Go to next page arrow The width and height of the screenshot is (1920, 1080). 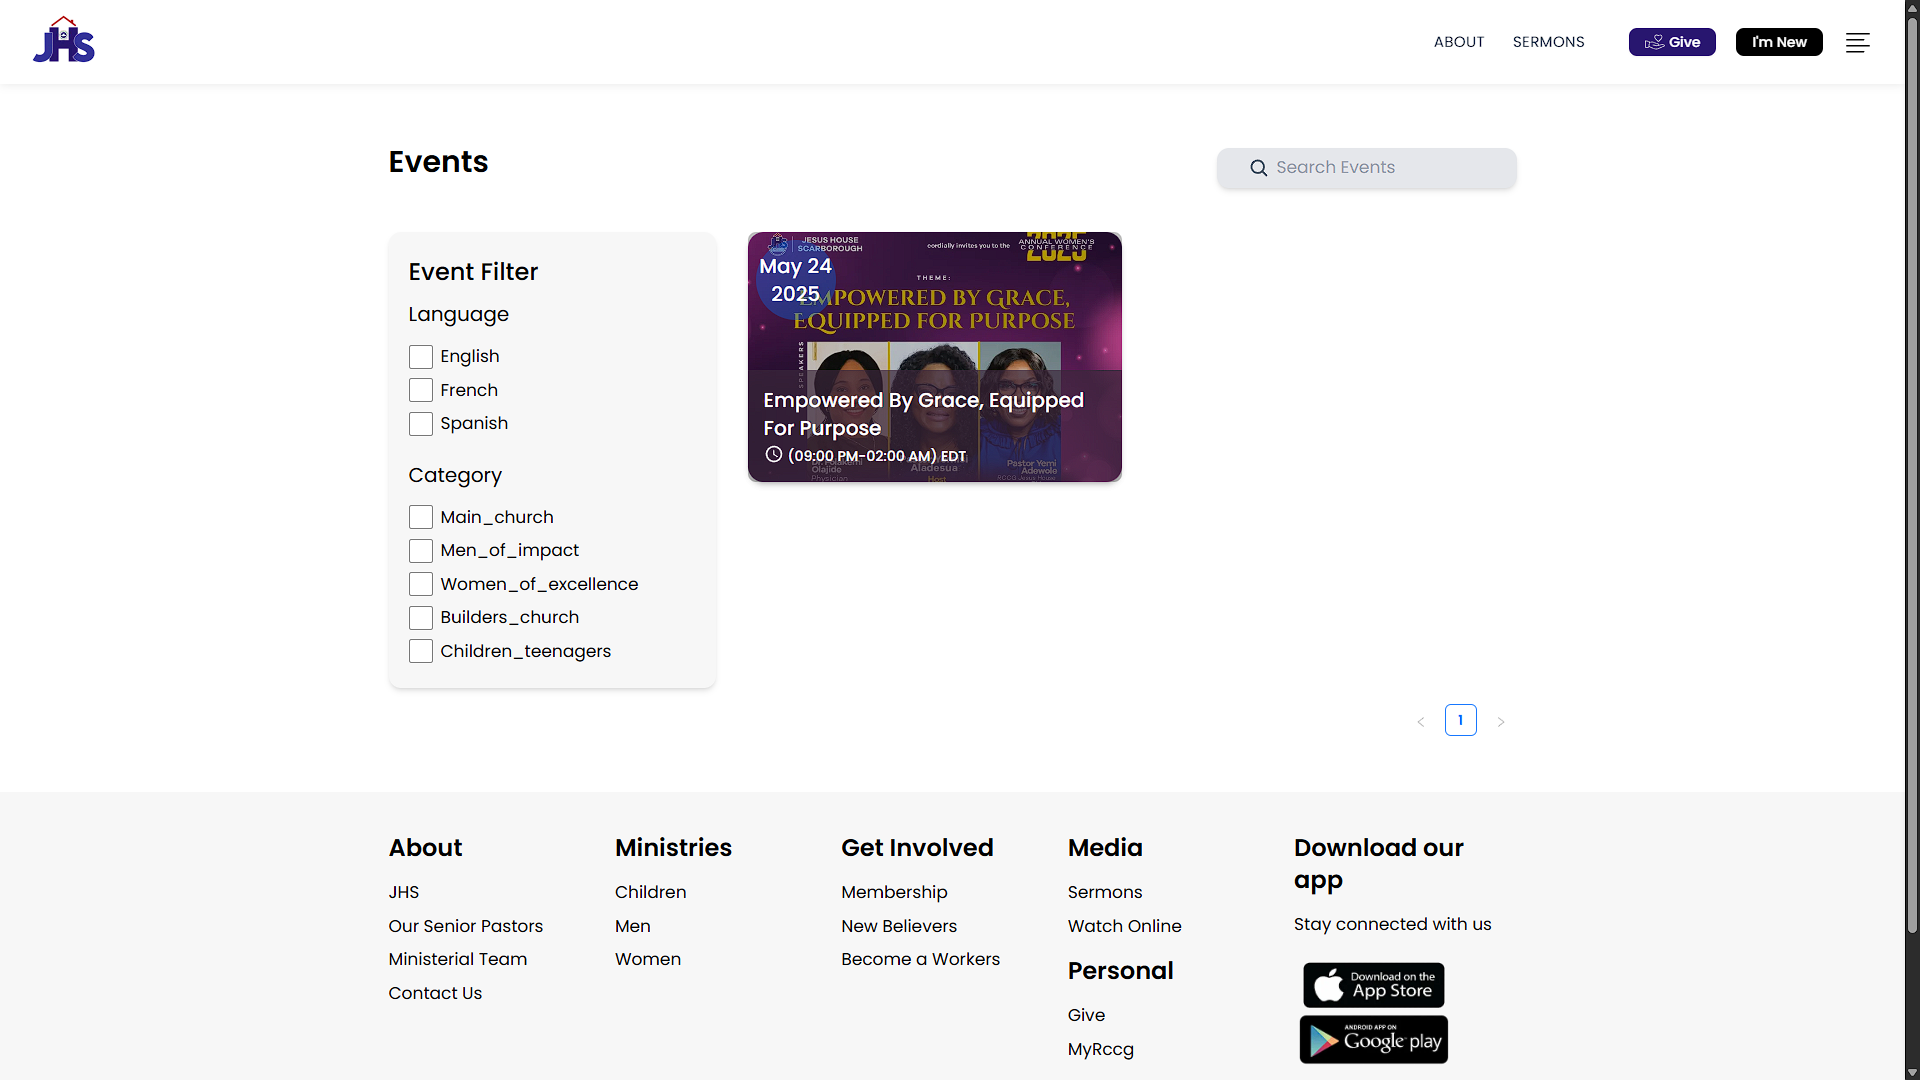[x=1500, y=721]
